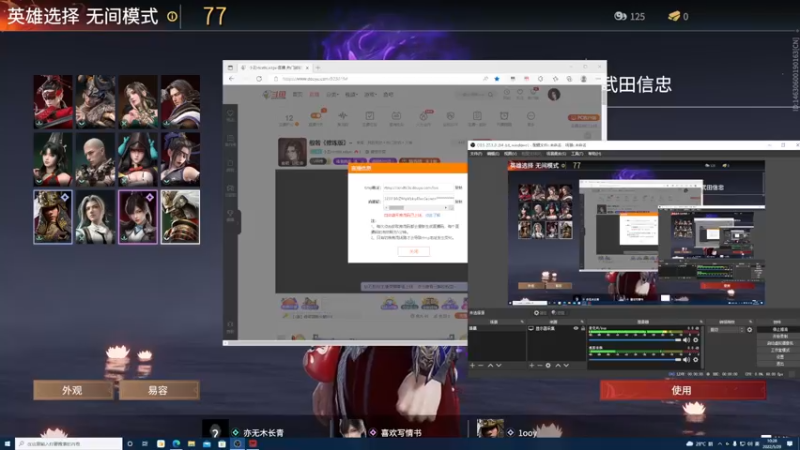Image resolution: width=800 pixels, height=450 pixels.
Task: Click the blue favorites star in address bar
Action: point(497,79)
